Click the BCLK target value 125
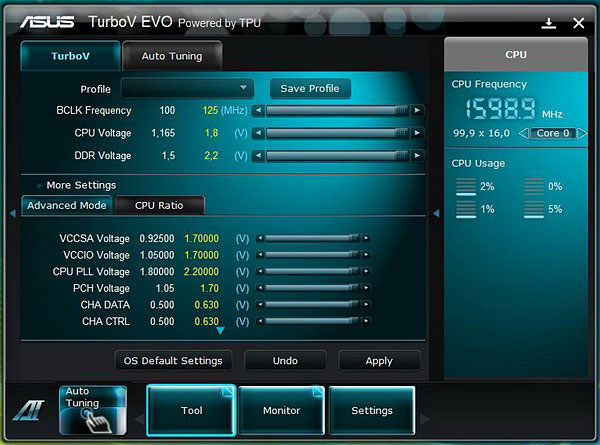Image resolution: width=600 pixels, height=445 pixels. [210, 111]
